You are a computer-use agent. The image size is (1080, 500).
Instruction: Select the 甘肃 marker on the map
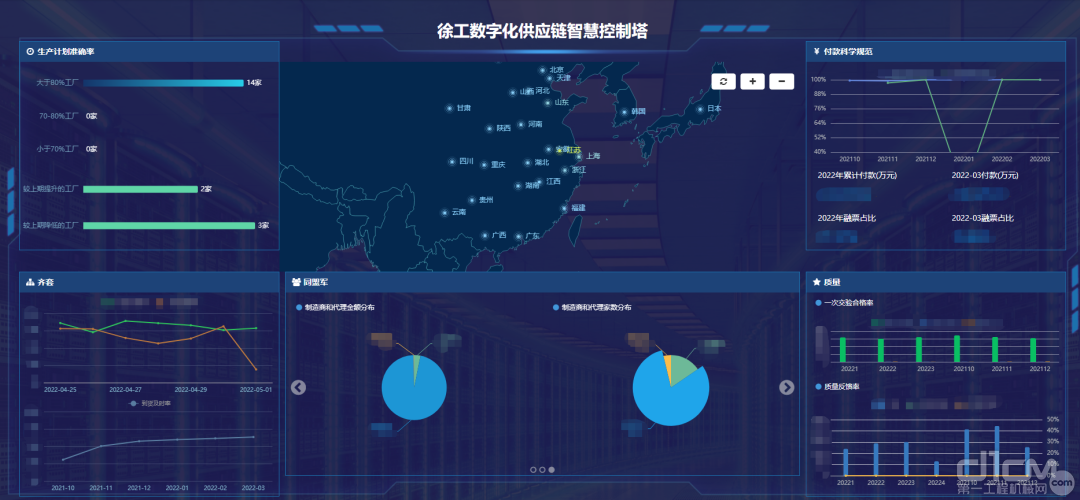pos(450,108)
